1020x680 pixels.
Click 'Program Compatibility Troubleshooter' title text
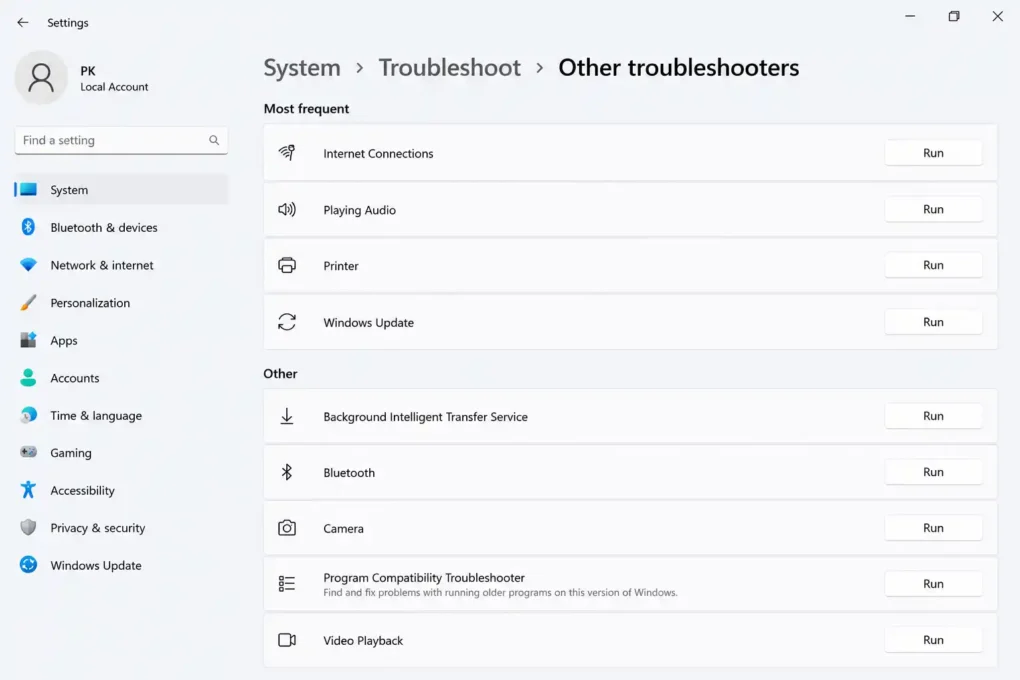423,577
